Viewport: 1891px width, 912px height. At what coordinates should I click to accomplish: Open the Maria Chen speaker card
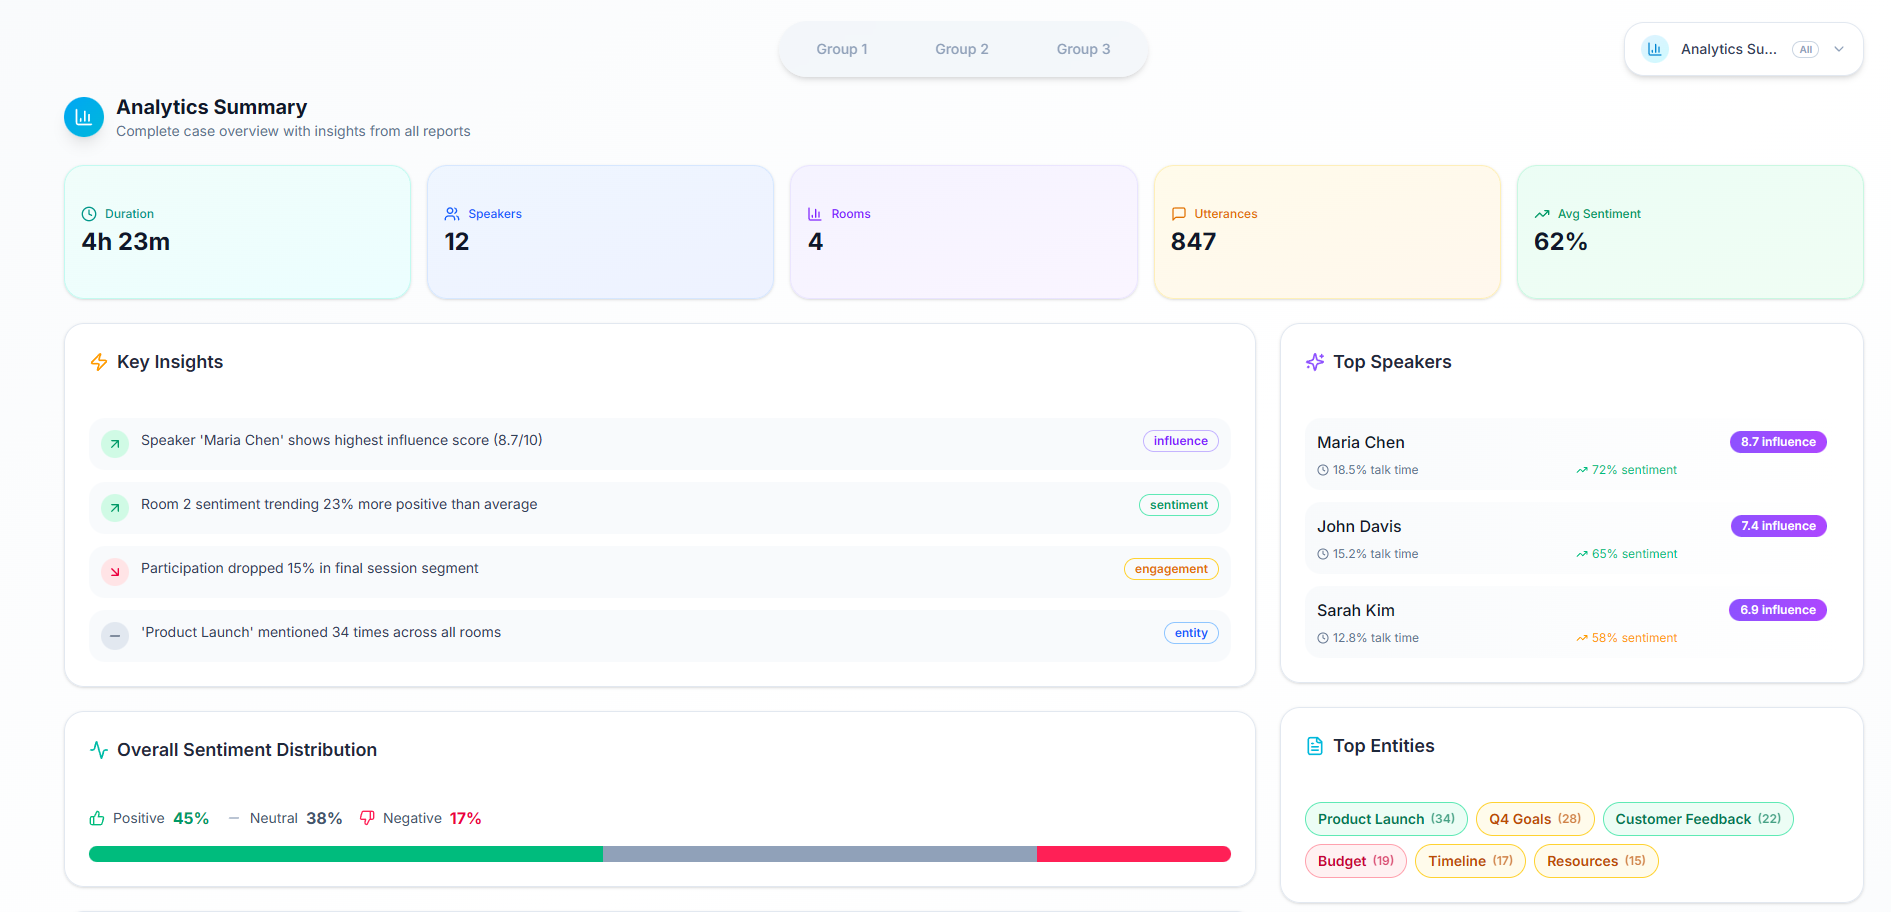(1571, 454)
